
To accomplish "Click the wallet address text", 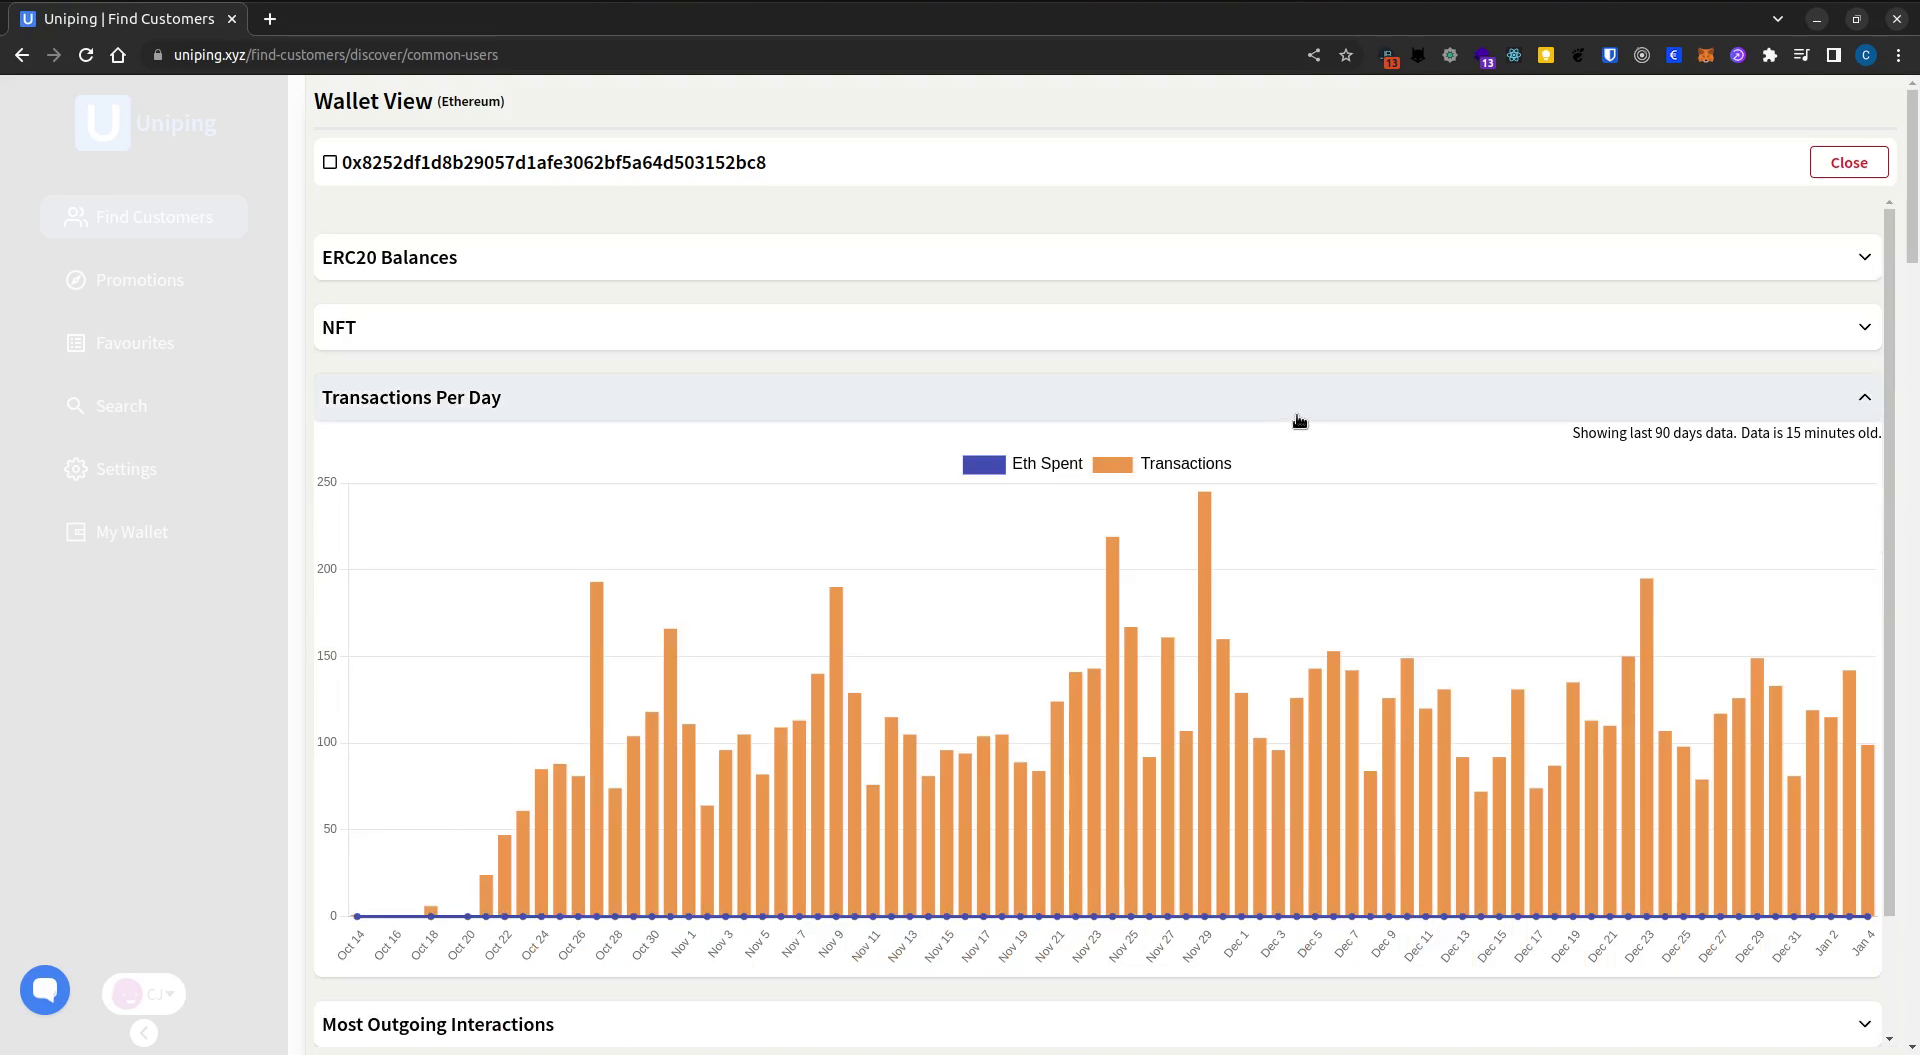I will coord(554,162).
